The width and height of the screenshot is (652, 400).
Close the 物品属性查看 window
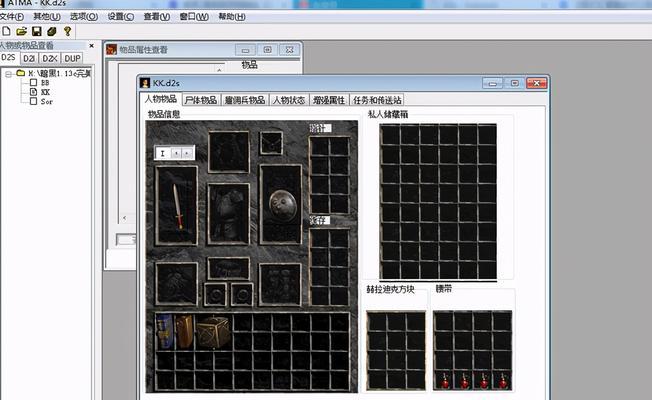coord(289,50)
